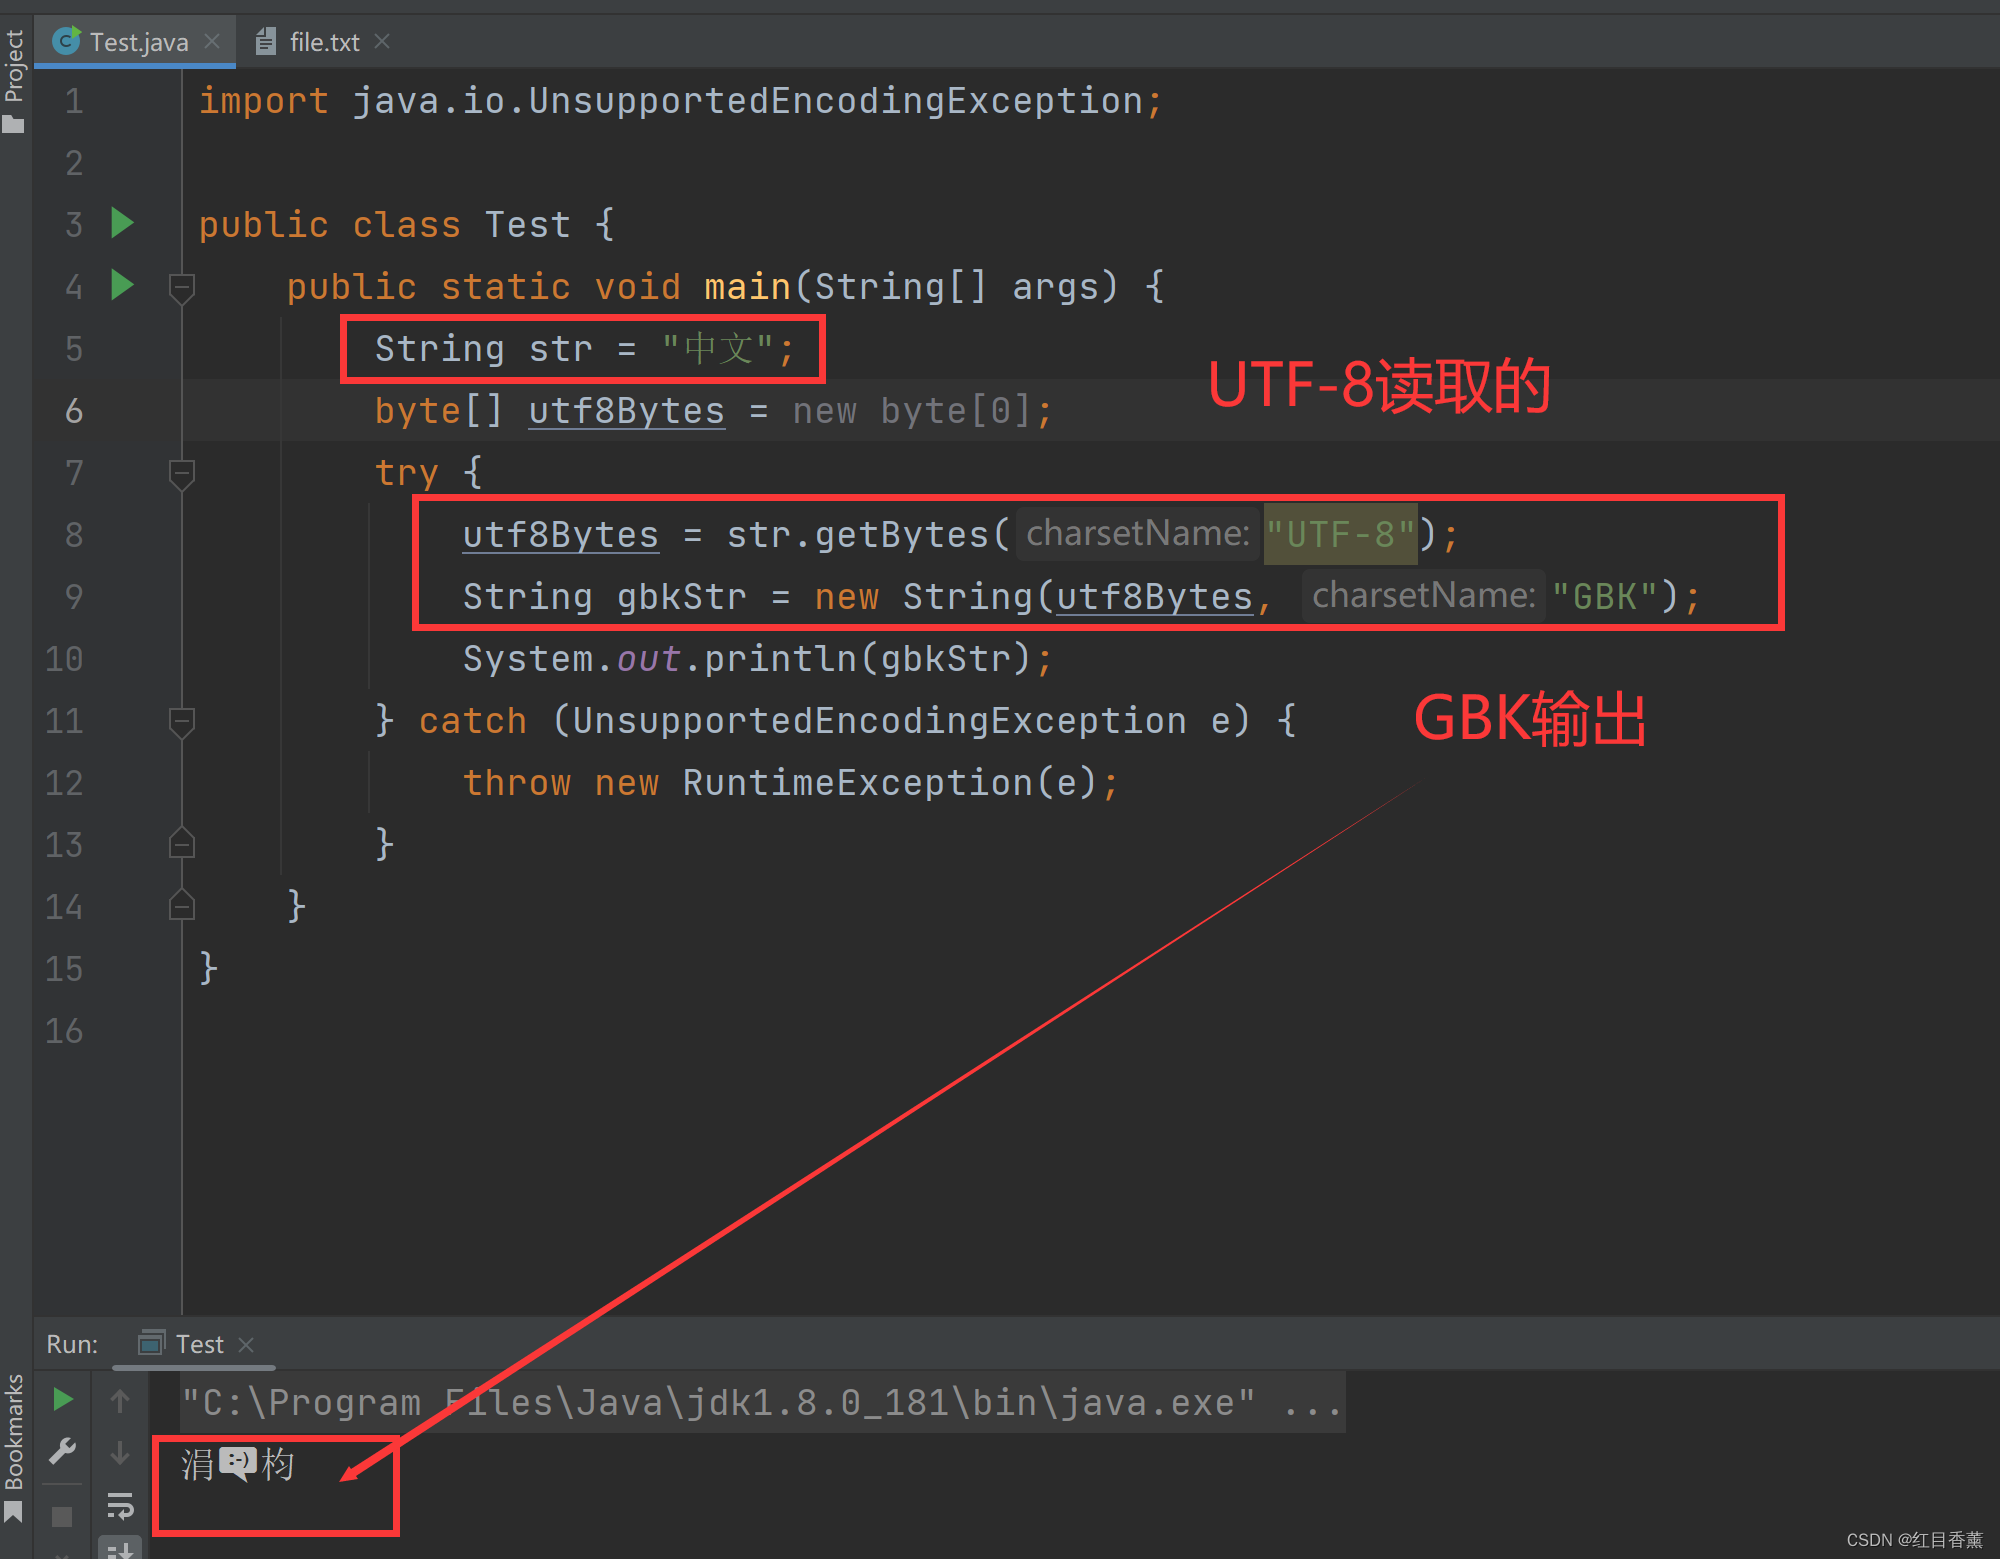This screenshot has height=1559, width=2000.
Task: Switch to the file.txt editor tab
Action: pos(323,42)
